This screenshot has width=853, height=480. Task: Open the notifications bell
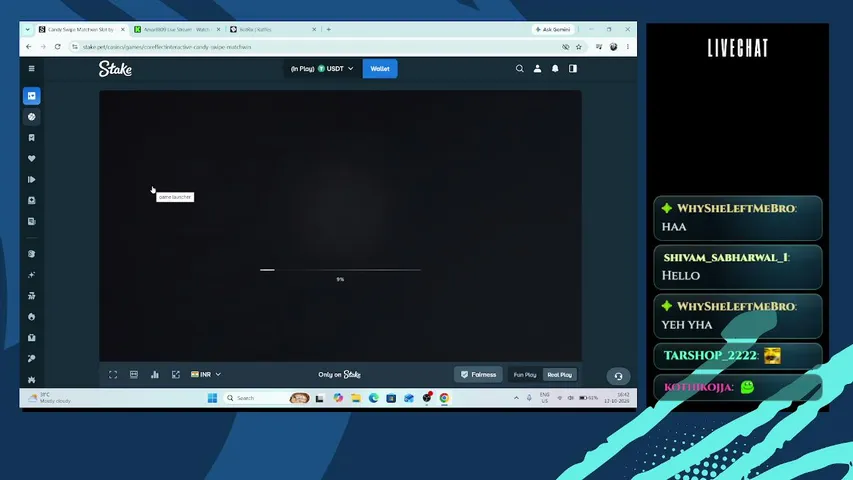coord(555,69)
